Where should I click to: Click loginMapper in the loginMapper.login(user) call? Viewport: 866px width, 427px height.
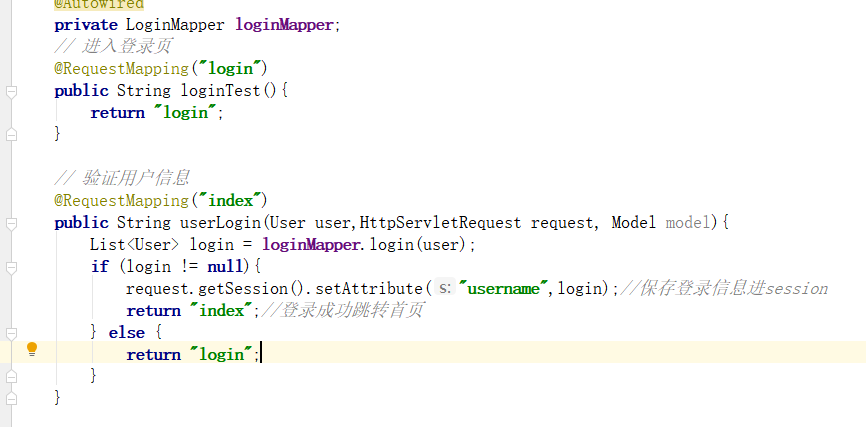[311, 244]
